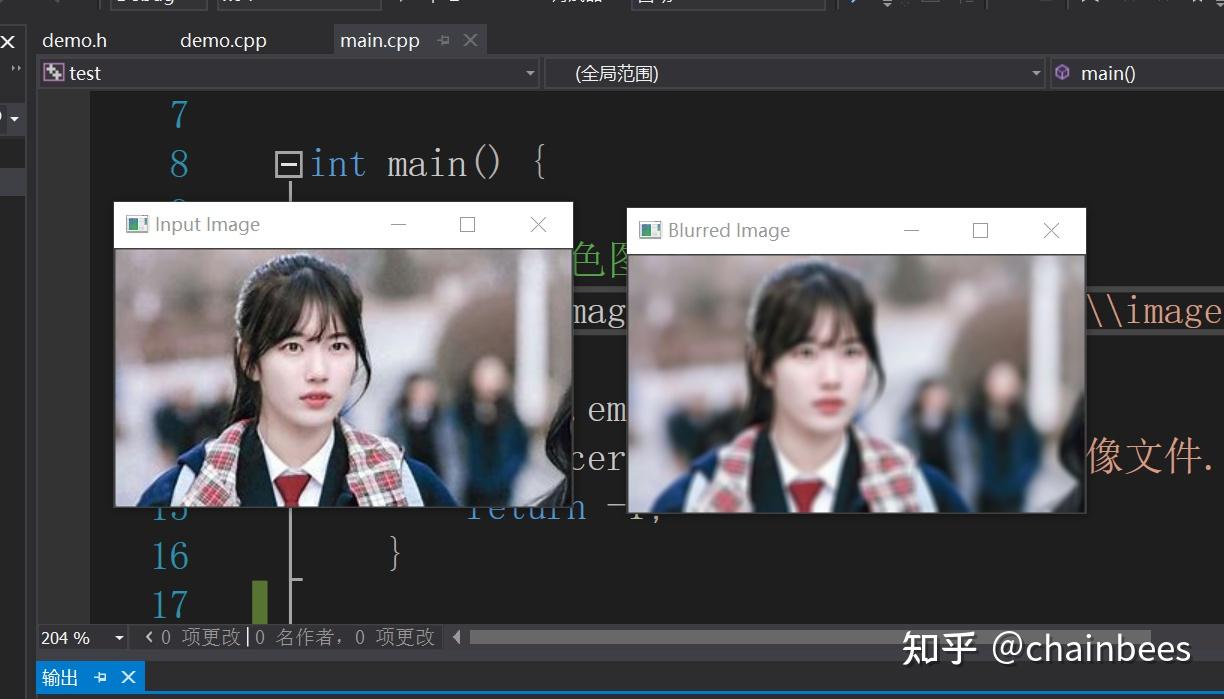This screenshot has height=699, width=1224.
Task: Click main() in the code on line 8
Action: (x=444, y=163)
